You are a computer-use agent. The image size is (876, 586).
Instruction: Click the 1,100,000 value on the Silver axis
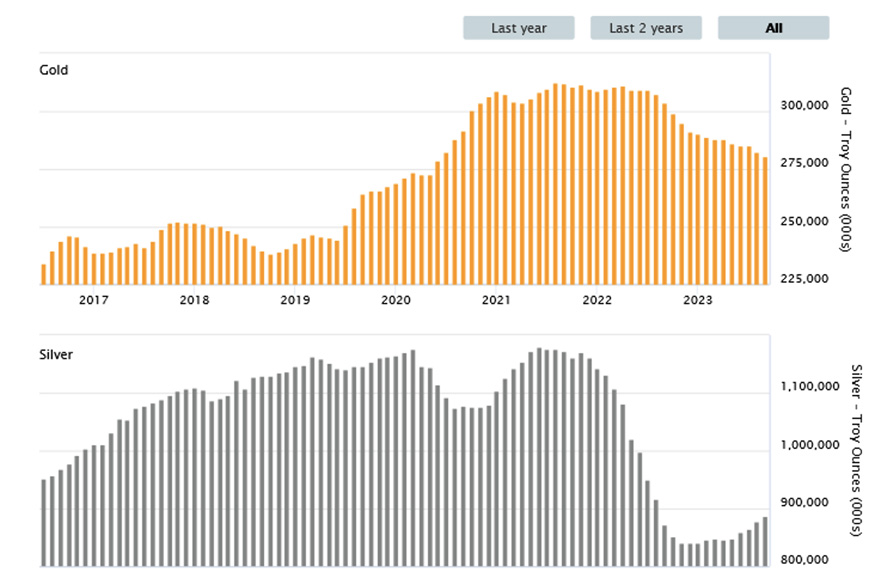click(x=808, y=387)
